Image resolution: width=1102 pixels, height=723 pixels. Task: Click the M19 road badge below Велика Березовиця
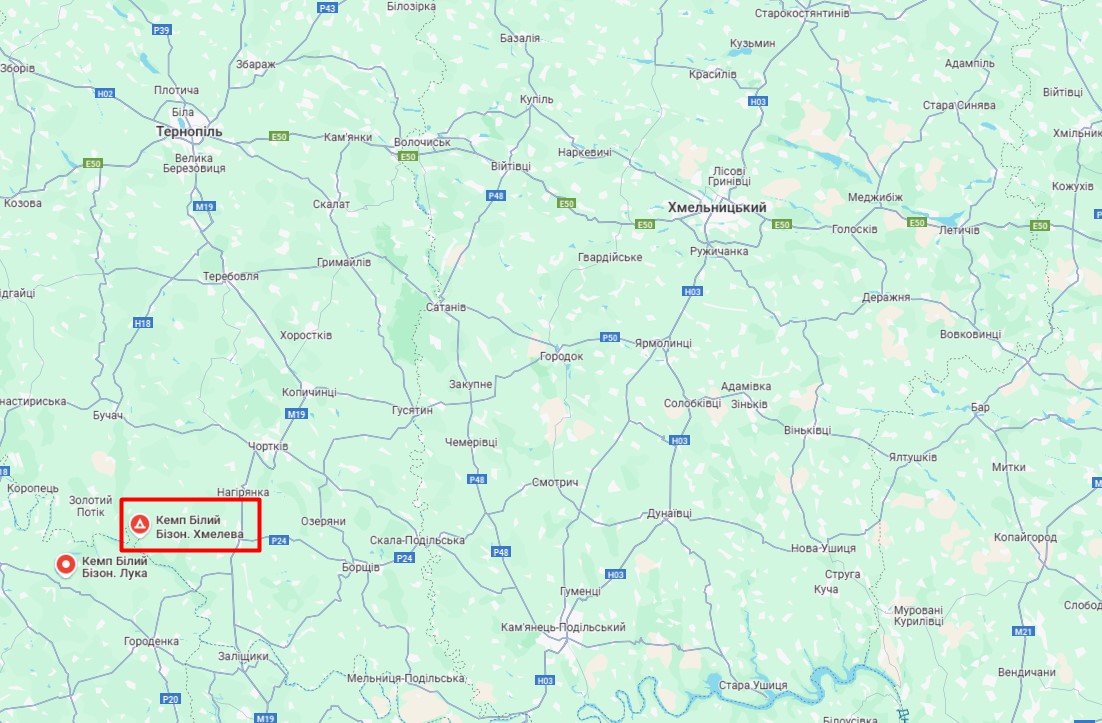coord(205,207)
